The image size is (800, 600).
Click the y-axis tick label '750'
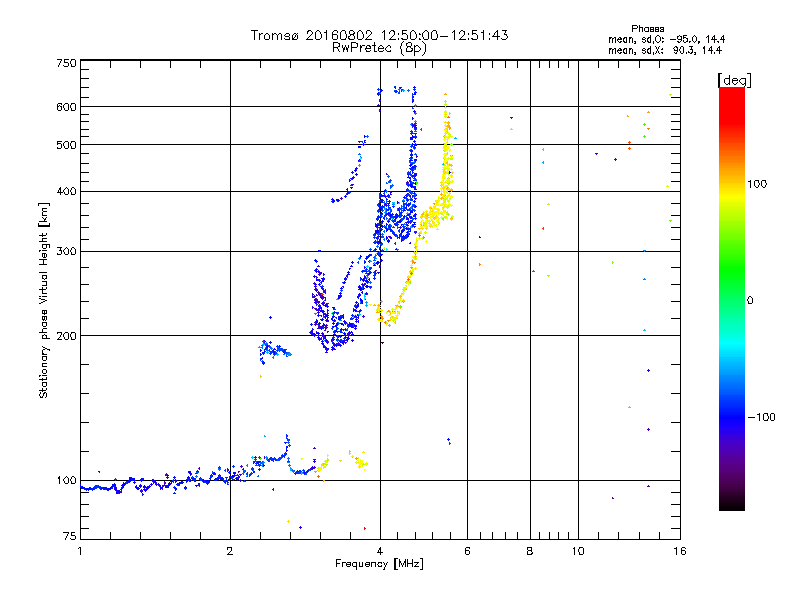[x=66, y=63]
